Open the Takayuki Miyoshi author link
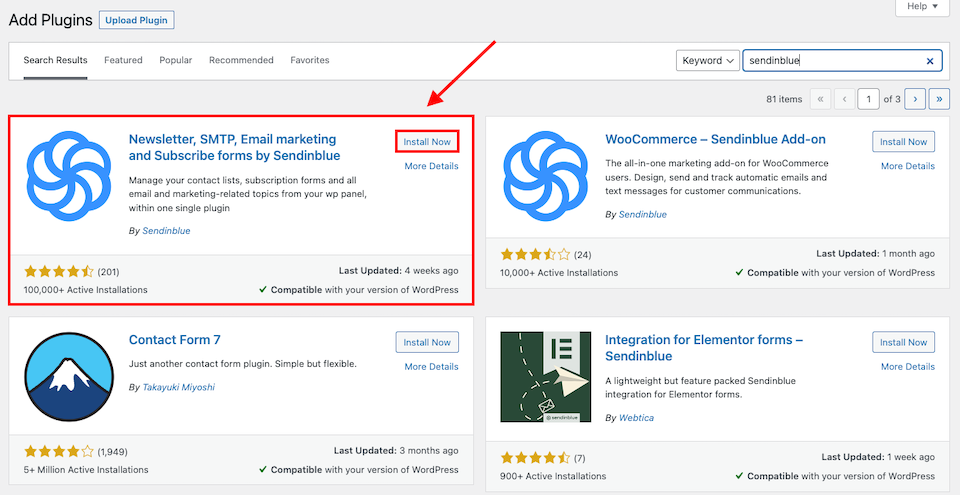The image size is (960, 495). pos(178,387)
